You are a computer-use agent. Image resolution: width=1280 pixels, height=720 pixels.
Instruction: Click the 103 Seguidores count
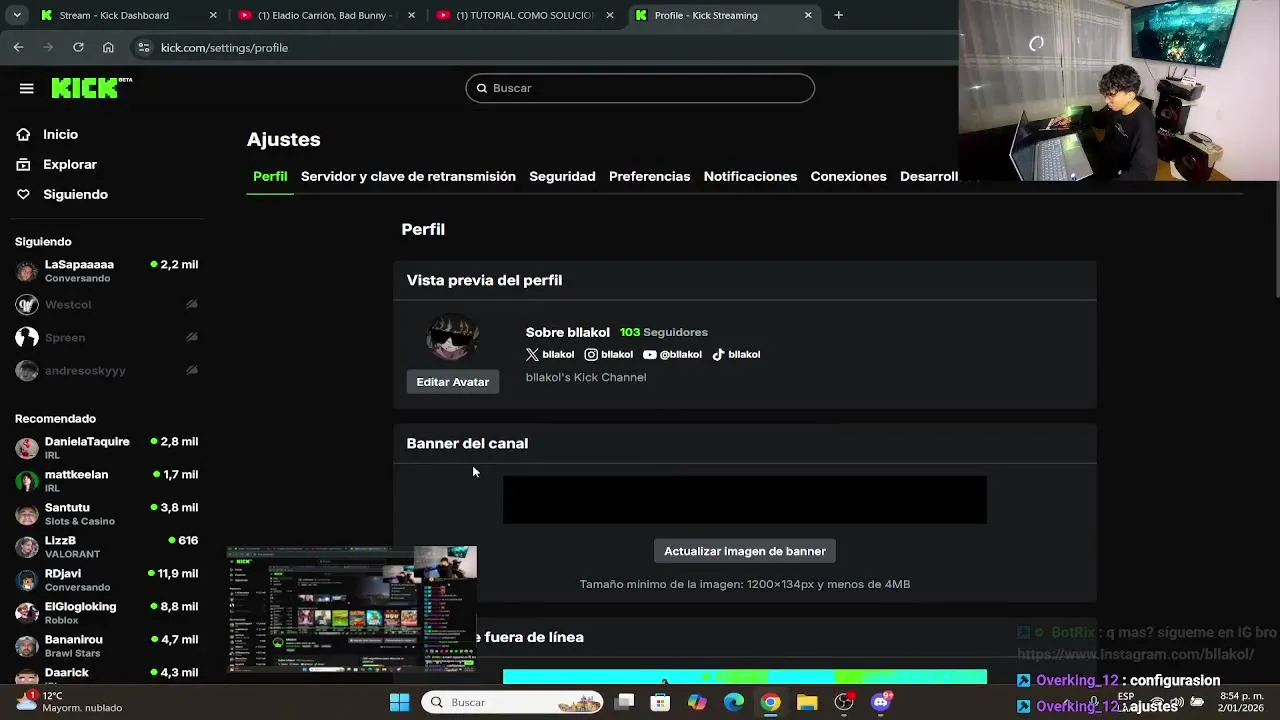(x=663, y=332)
